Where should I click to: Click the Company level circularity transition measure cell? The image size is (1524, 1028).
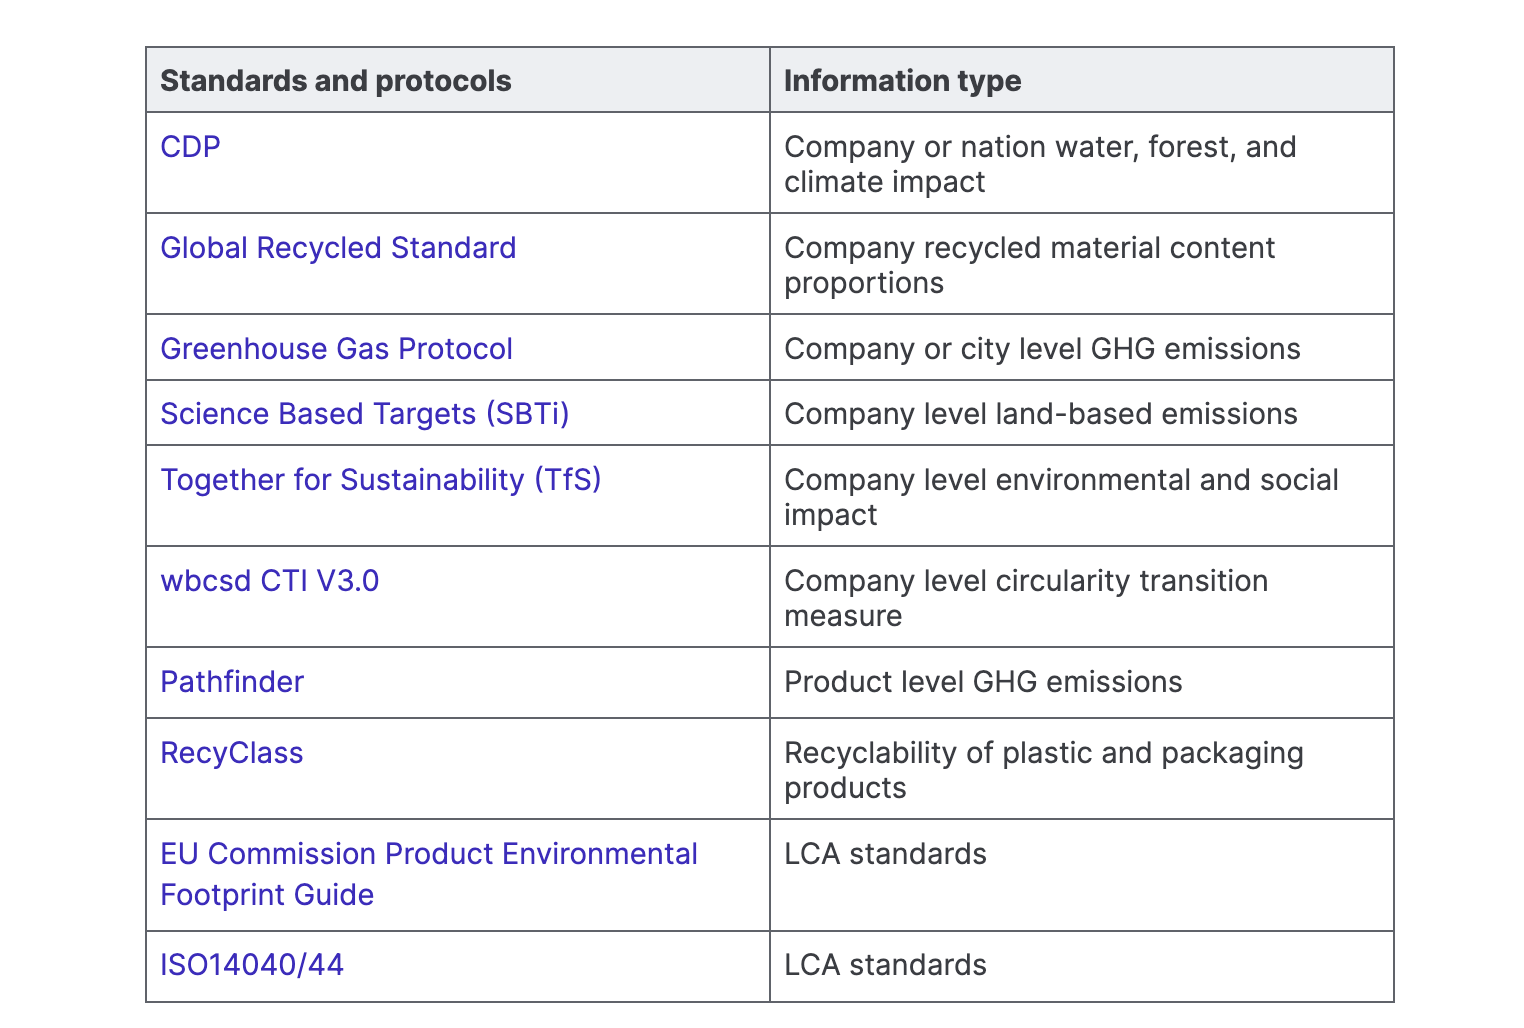pos(1025,598)
